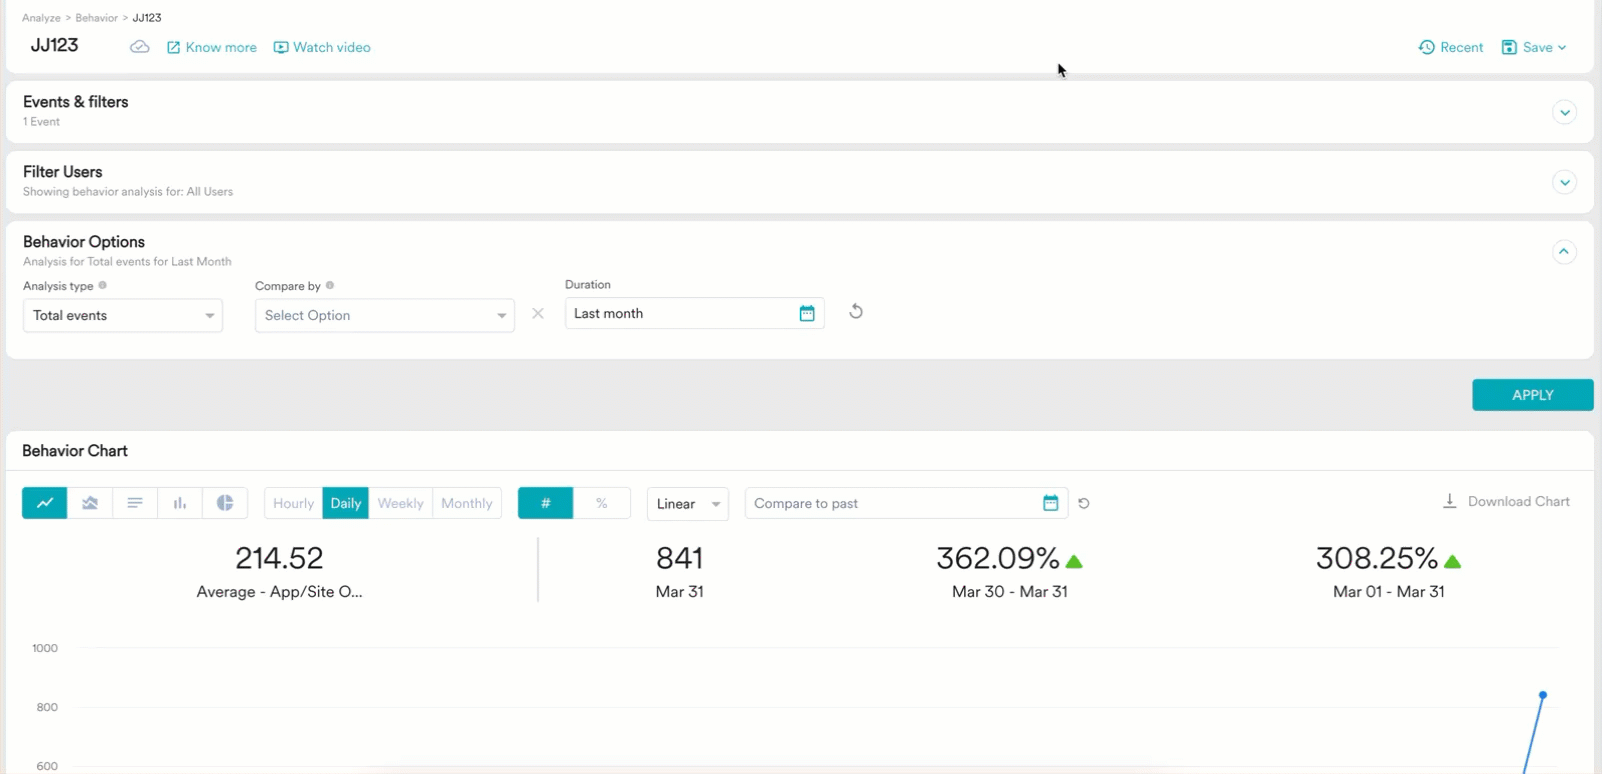The height and width of the screenshot is (774, 1602).
Task: Reset the Duration with the refresh icon
Action: 856,312
